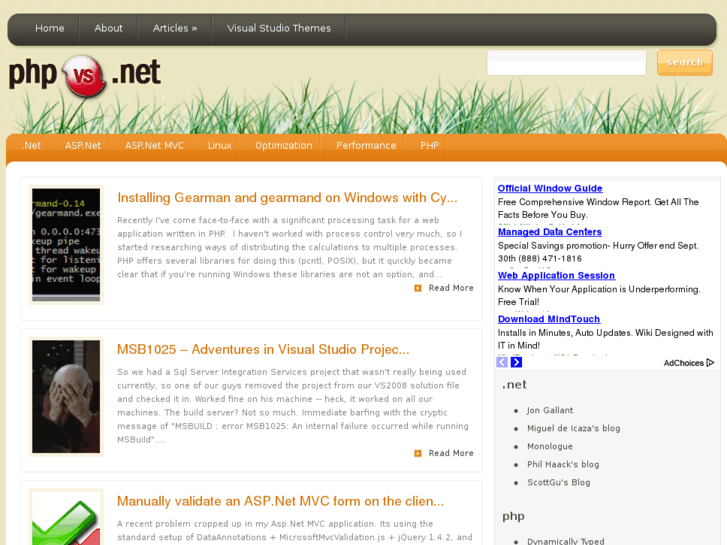Open the Web Application Session ad link
This screenshot has height=545, width=727.
(556, 276)
